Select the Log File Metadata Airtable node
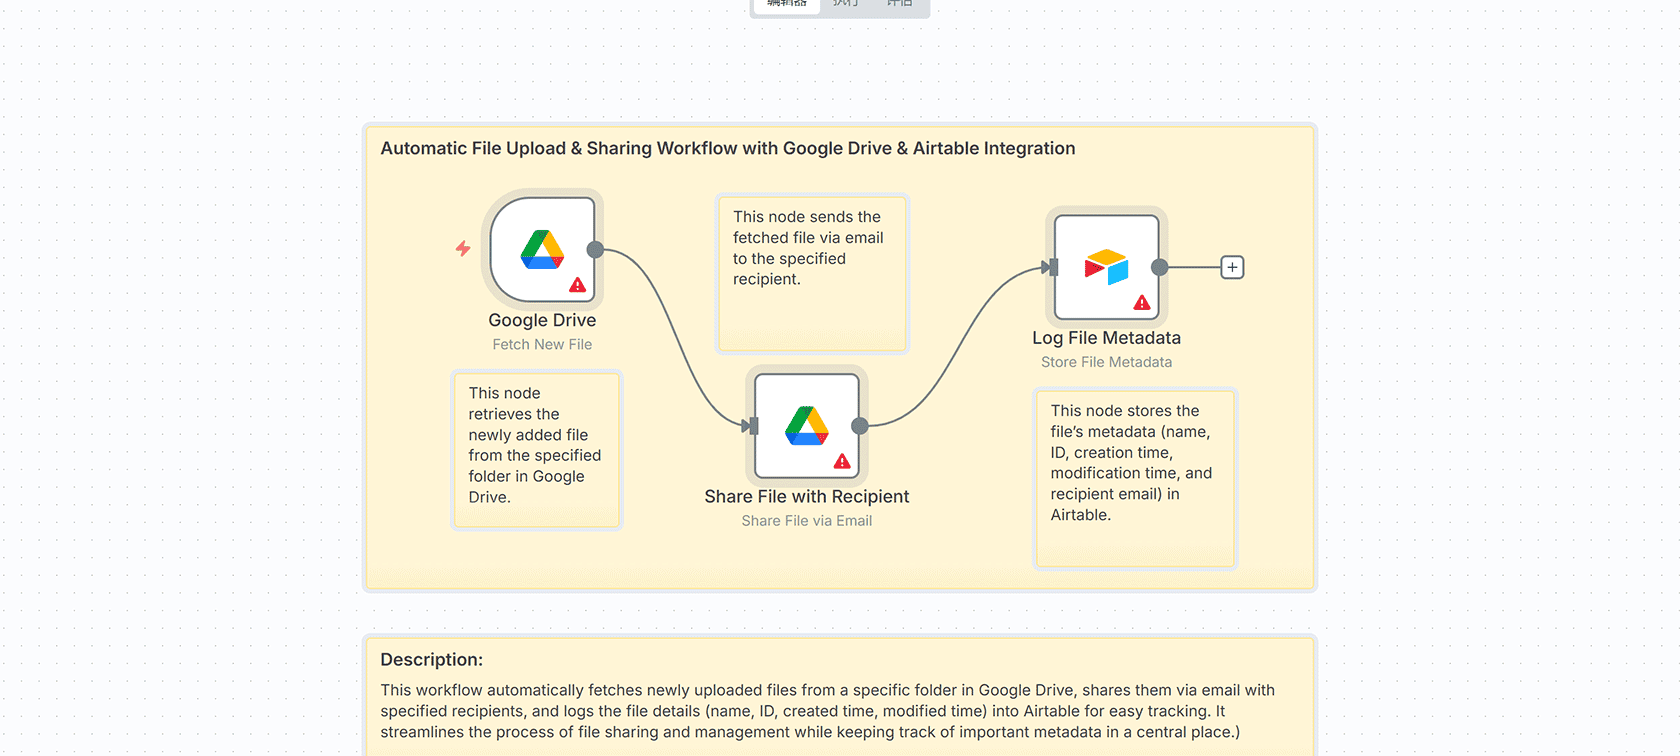This screenshot has width=1680, height=756. (1106, 267)
